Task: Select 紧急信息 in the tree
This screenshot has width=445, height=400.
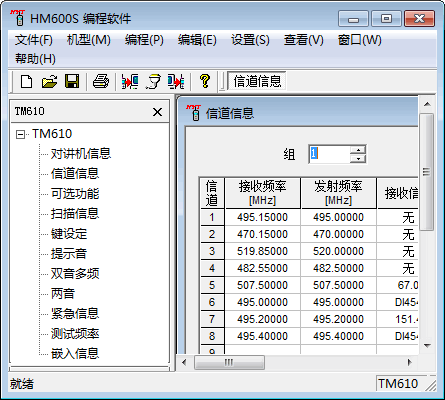Action: (x=75, y=314)
